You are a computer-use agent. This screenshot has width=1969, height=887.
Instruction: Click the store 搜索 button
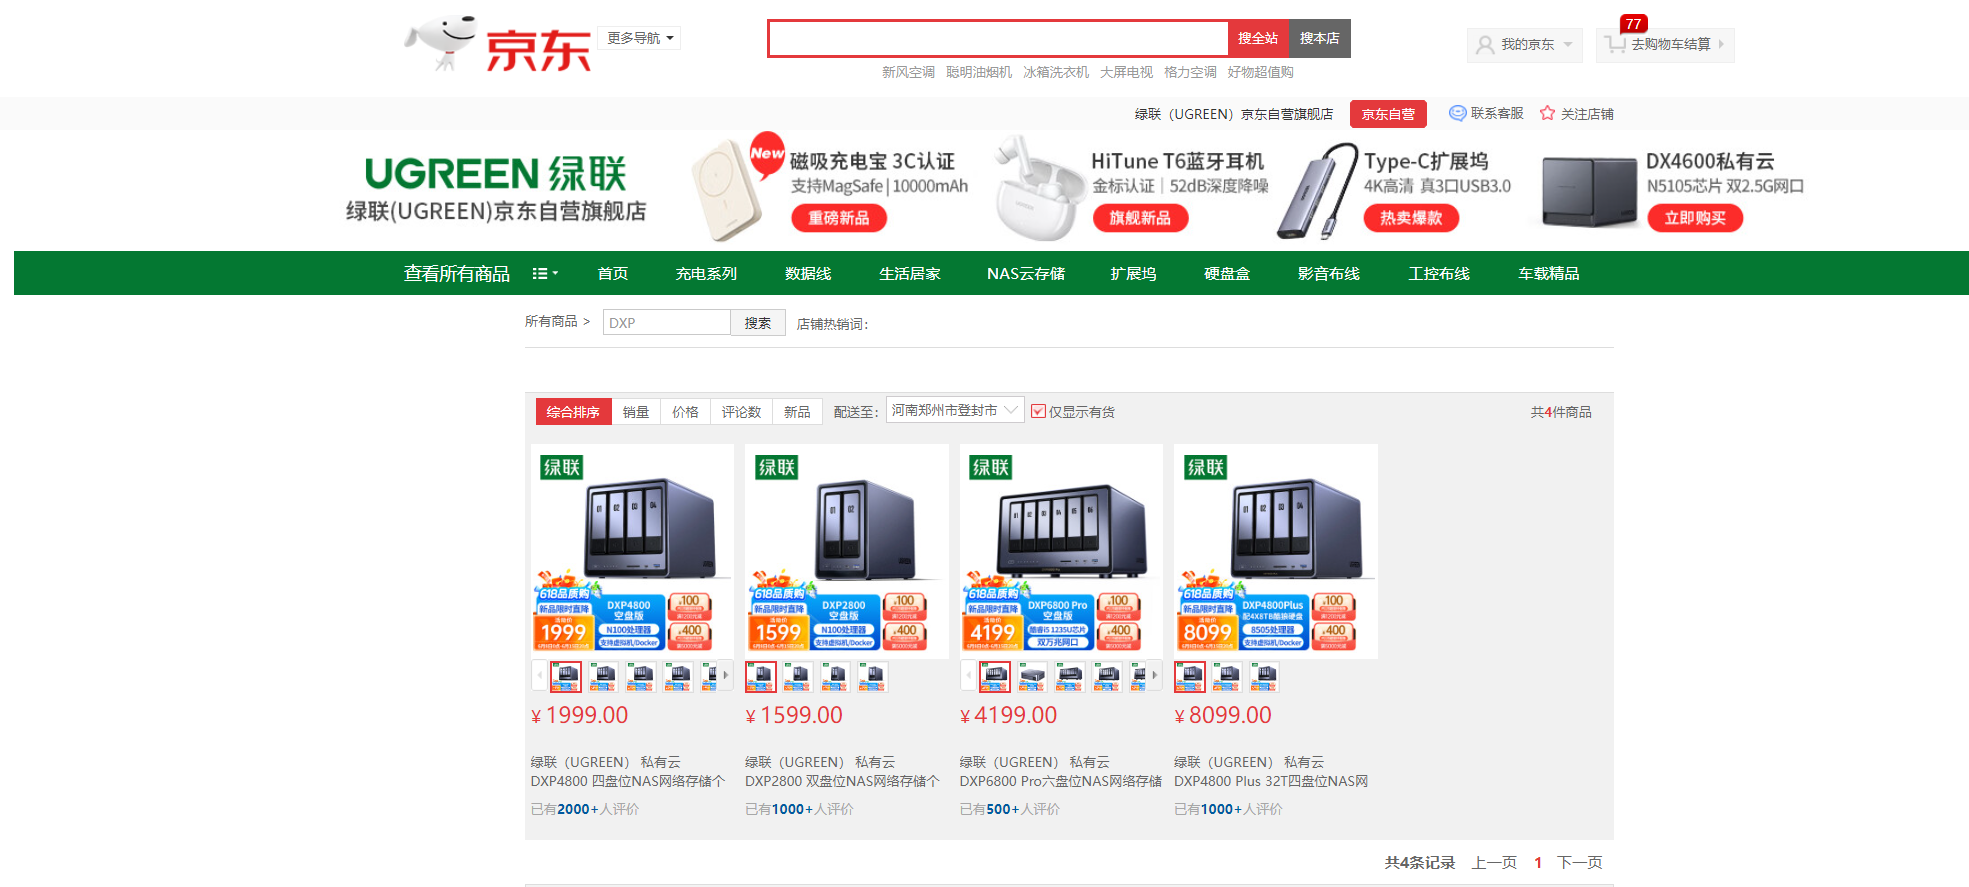(x=758, y=323)
